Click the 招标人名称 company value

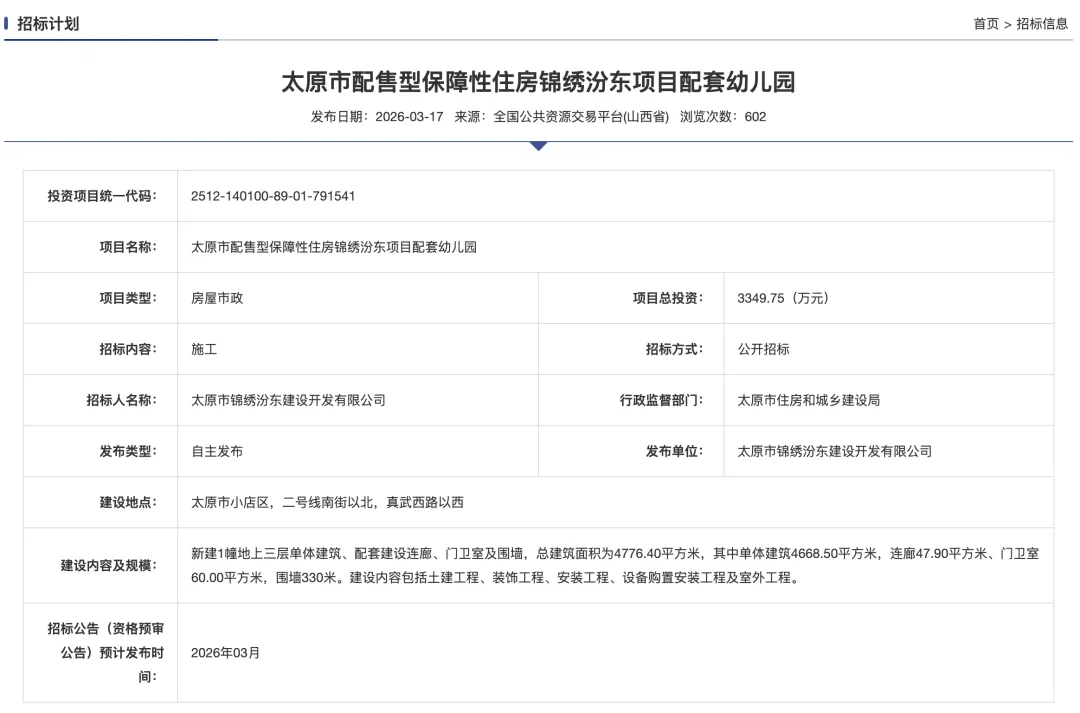tap(288, 400)
